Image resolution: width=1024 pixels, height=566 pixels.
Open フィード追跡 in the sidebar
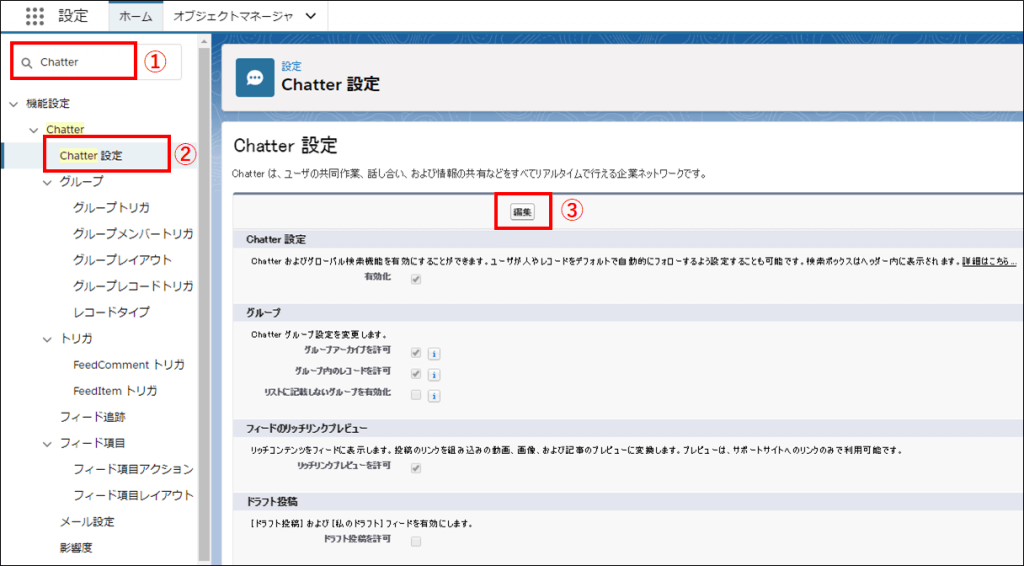point(93,417)
